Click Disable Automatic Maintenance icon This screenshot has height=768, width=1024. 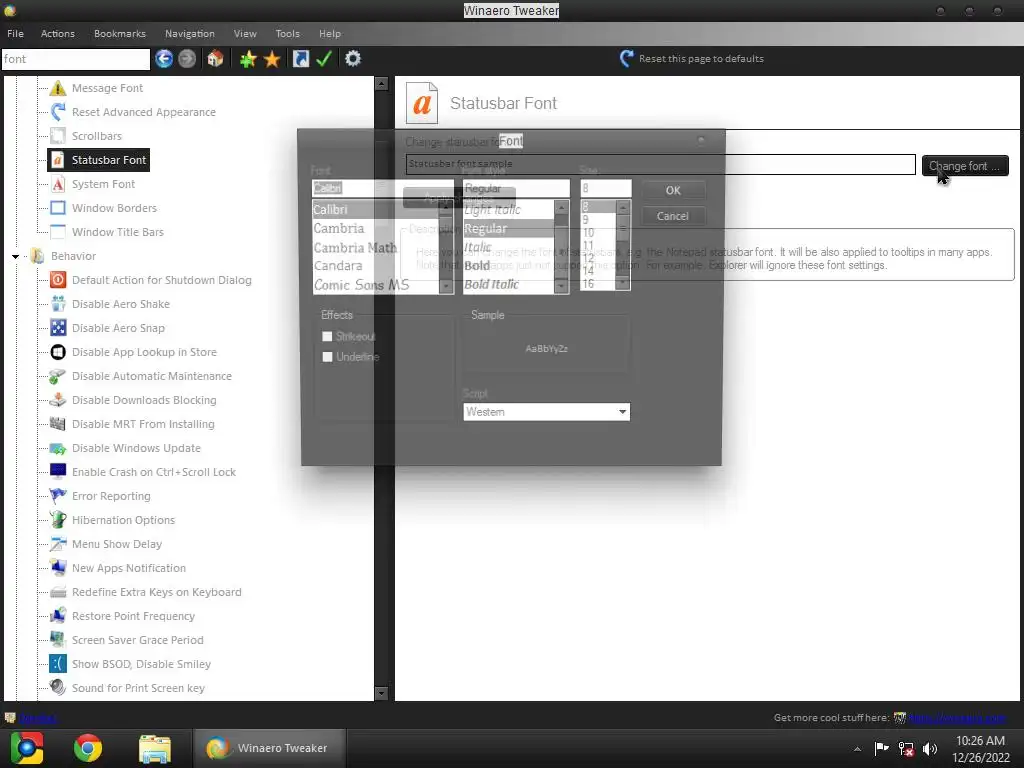[x=58, y=376]
